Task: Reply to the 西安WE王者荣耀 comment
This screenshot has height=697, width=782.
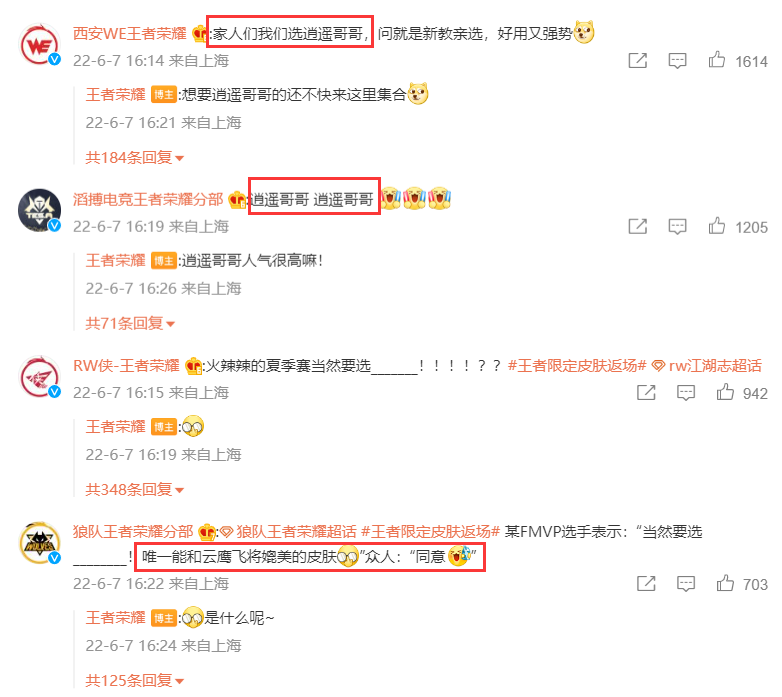Action: point(677,61)
